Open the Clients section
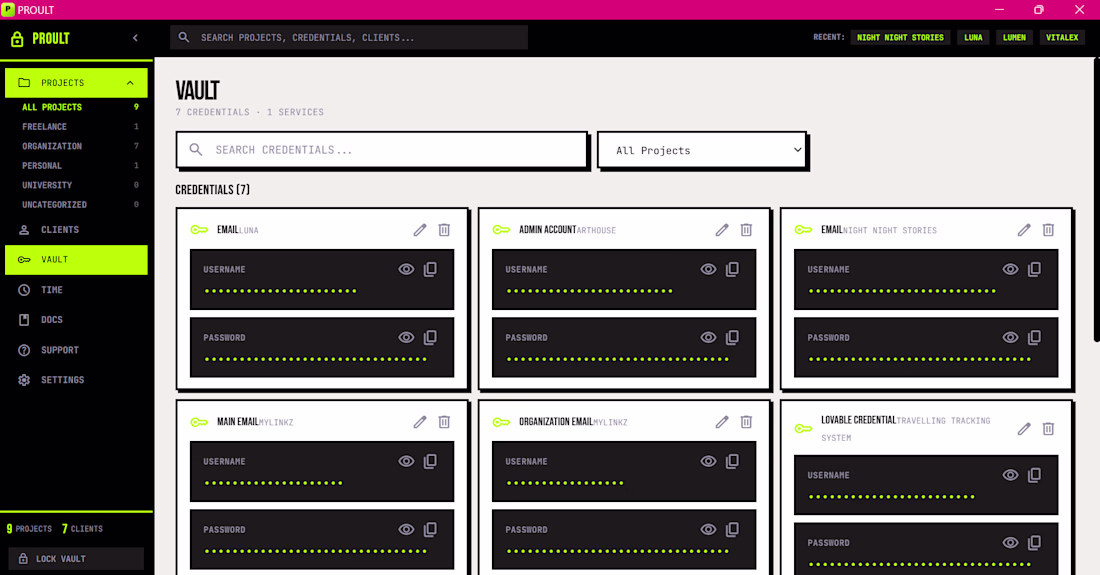Image resolution: width=1100 pixels, height=575 pixels. pyautogui.click(x=76, y=229)
